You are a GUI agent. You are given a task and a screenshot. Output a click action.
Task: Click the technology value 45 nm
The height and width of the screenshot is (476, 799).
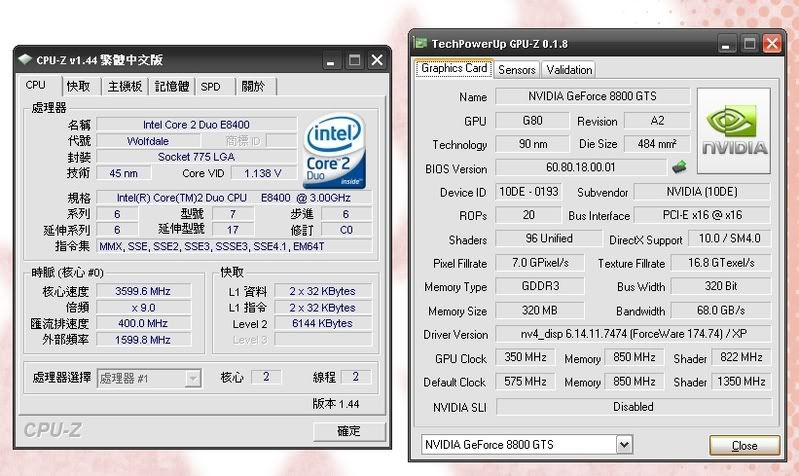(x=123, y=173)
